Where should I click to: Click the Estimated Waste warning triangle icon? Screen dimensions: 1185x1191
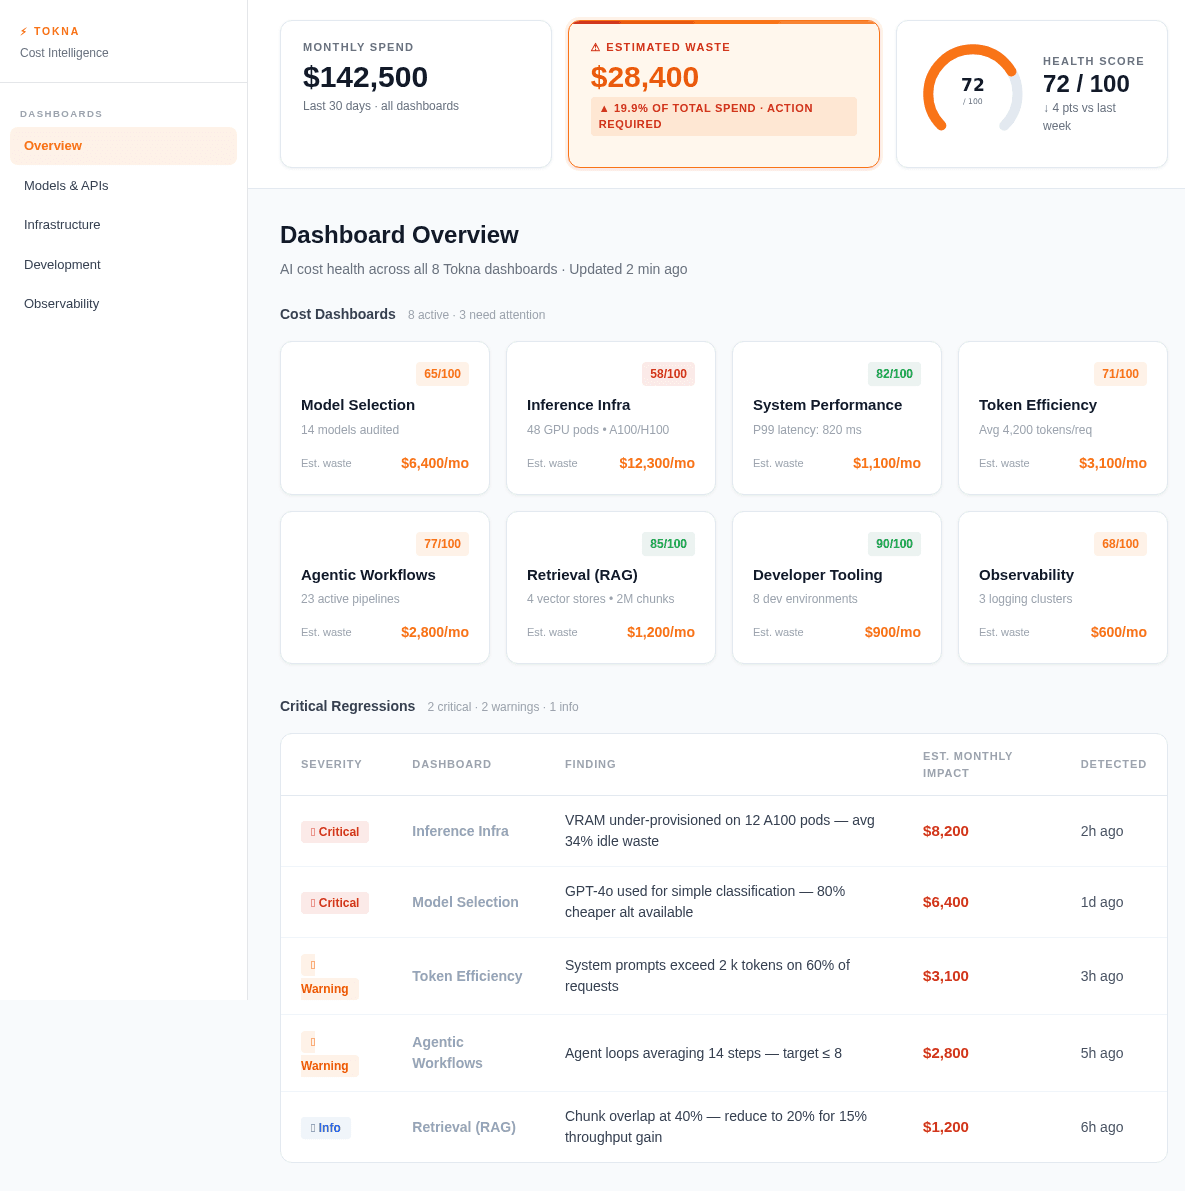pyautogui.click(x=596, y=47)
